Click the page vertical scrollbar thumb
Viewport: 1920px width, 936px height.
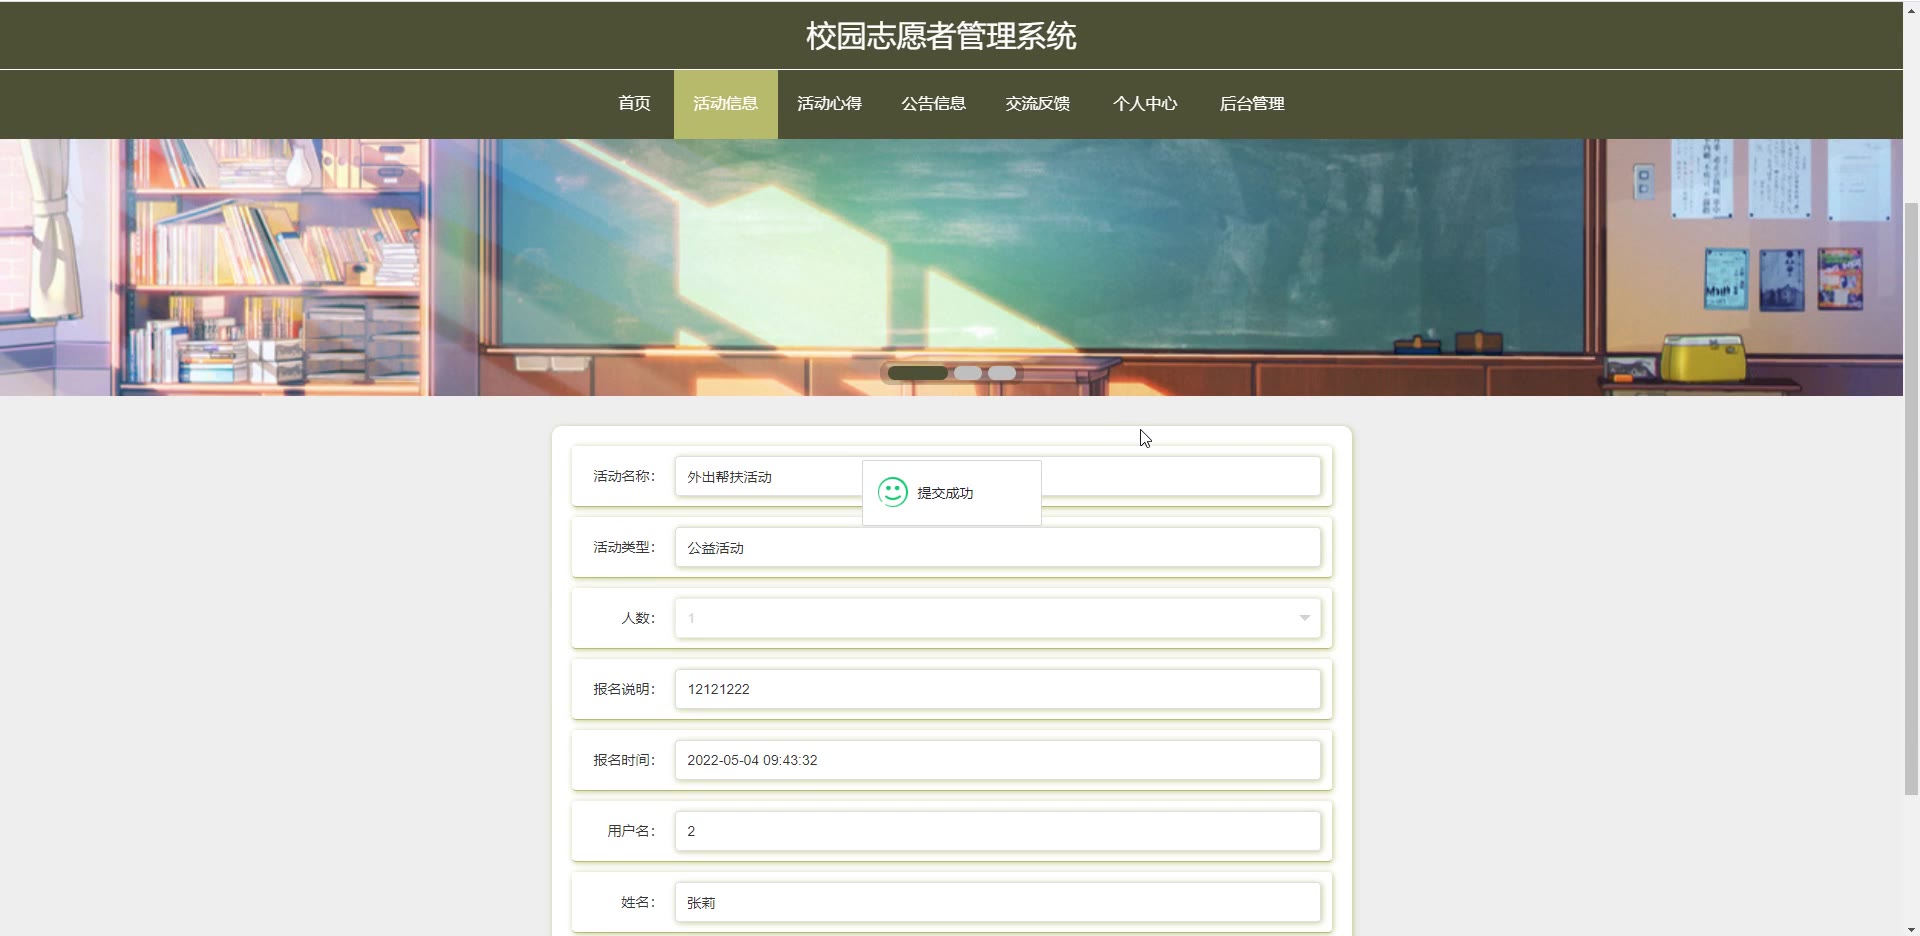coord(1911,498)
